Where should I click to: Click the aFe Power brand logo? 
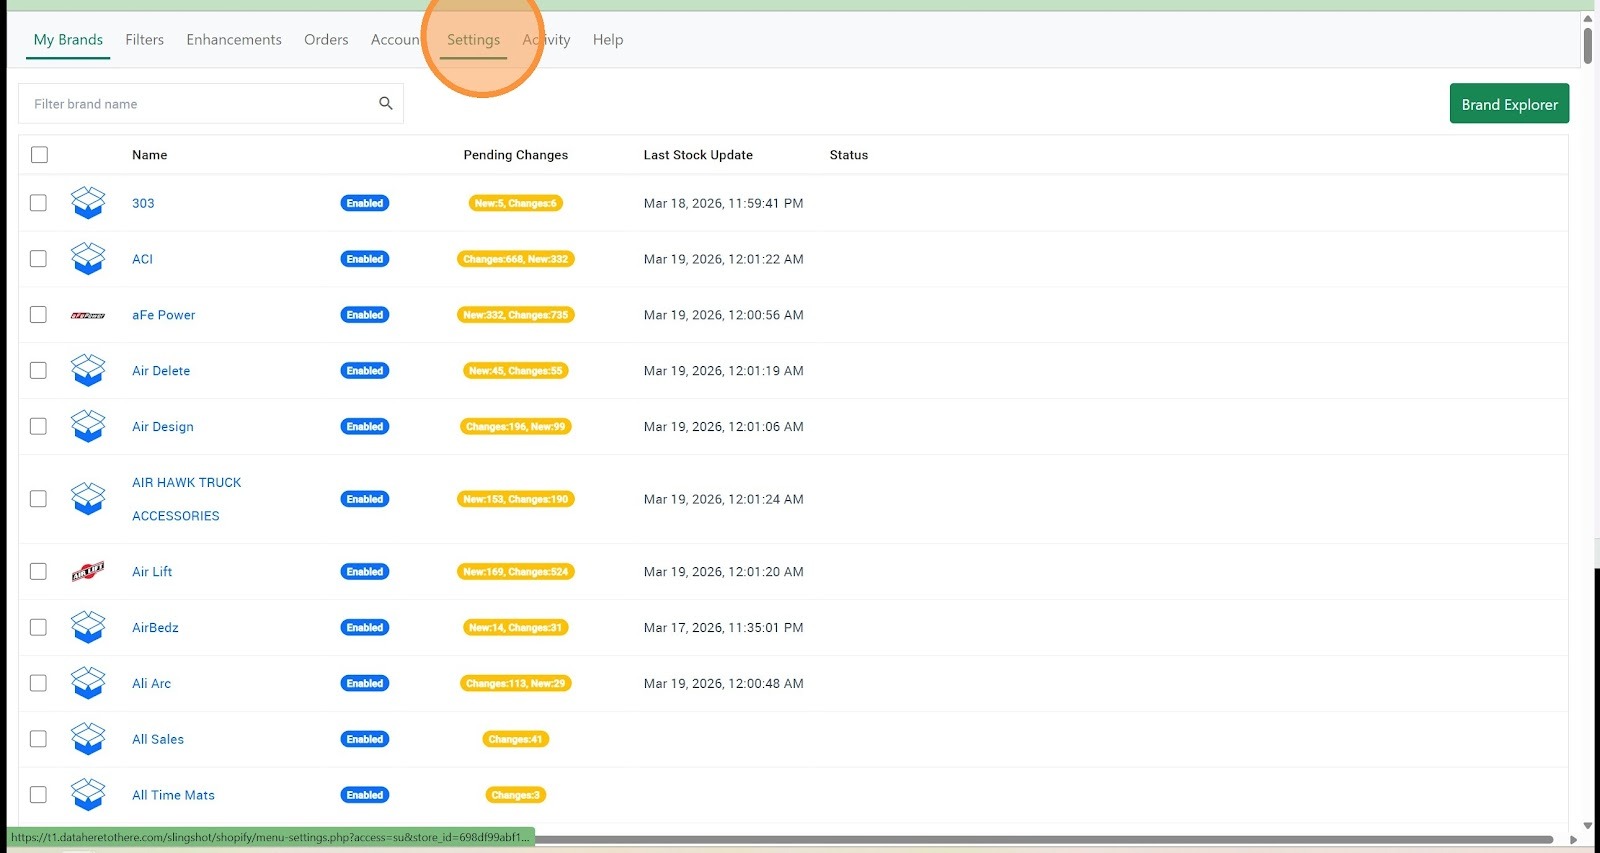click(88, 315)
